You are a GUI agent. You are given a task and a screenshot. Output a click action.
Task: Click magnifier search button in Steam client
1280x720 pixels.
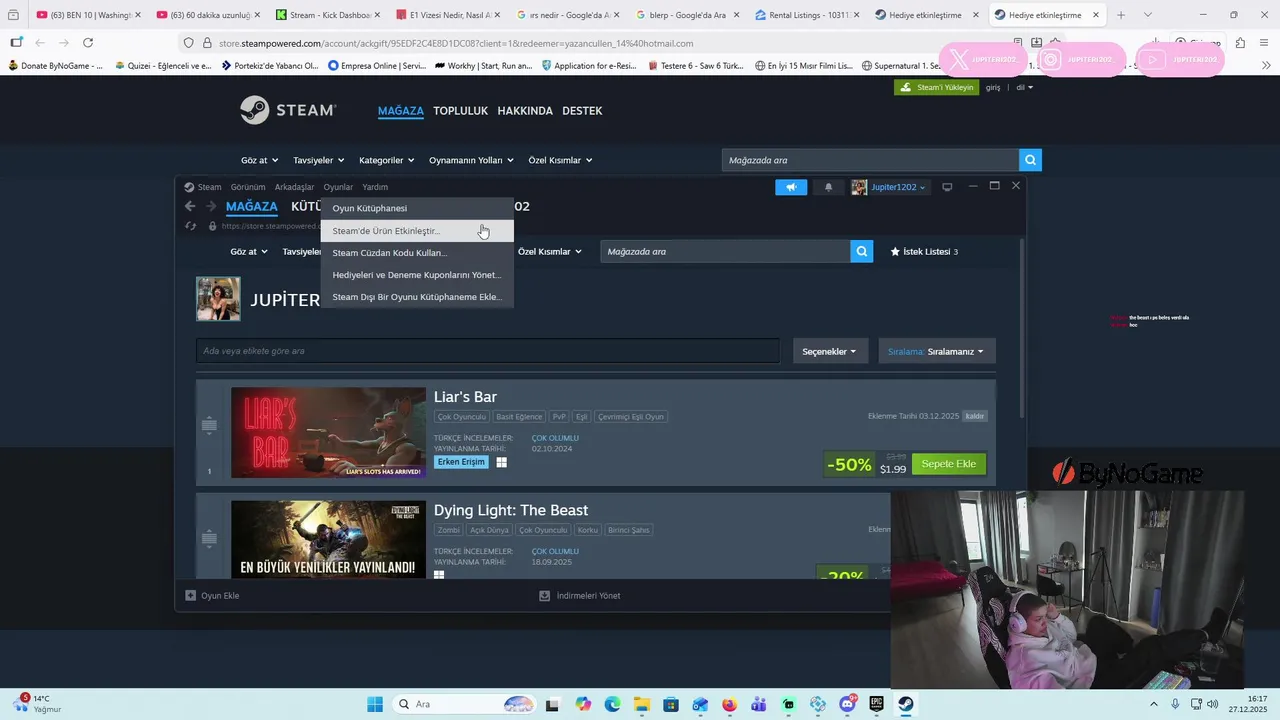point(862,251)
